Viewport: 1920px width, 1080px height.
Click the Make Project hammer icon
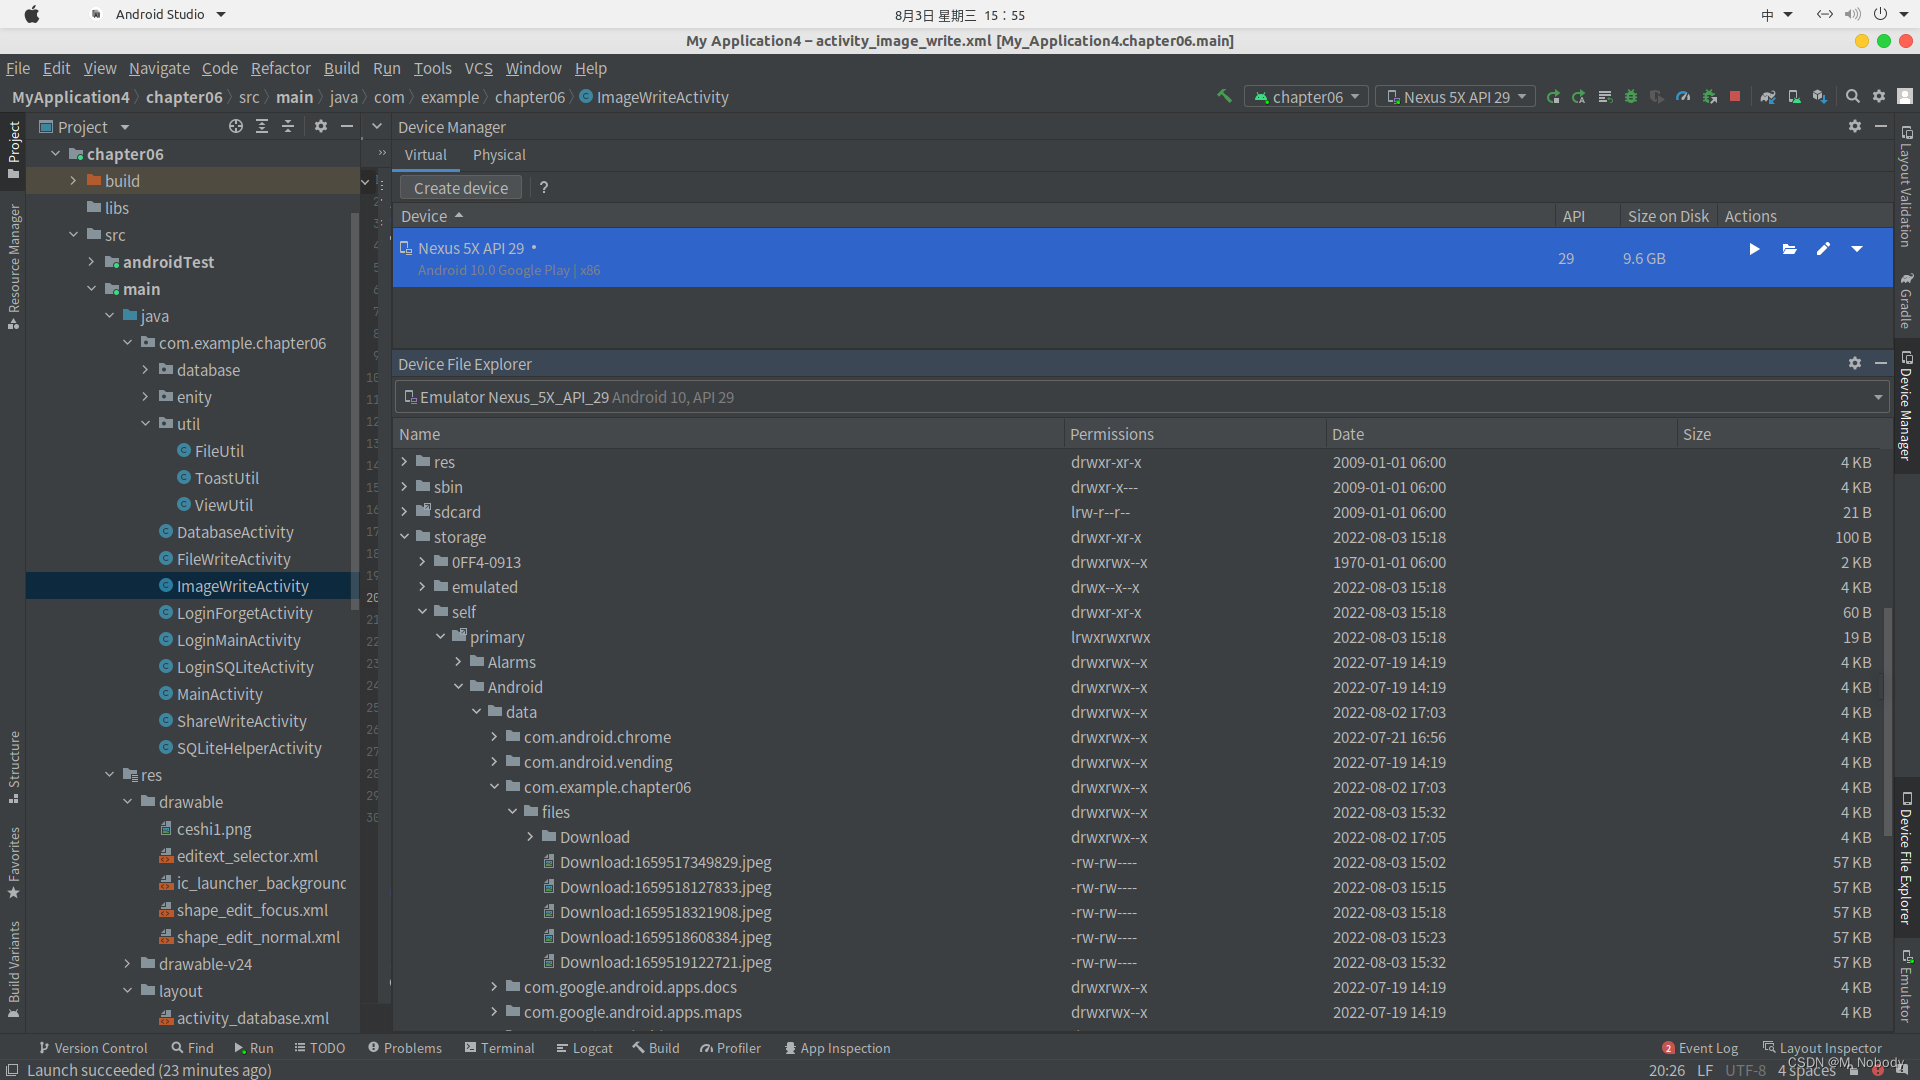pyautogui.click(x=1224, y=97)
